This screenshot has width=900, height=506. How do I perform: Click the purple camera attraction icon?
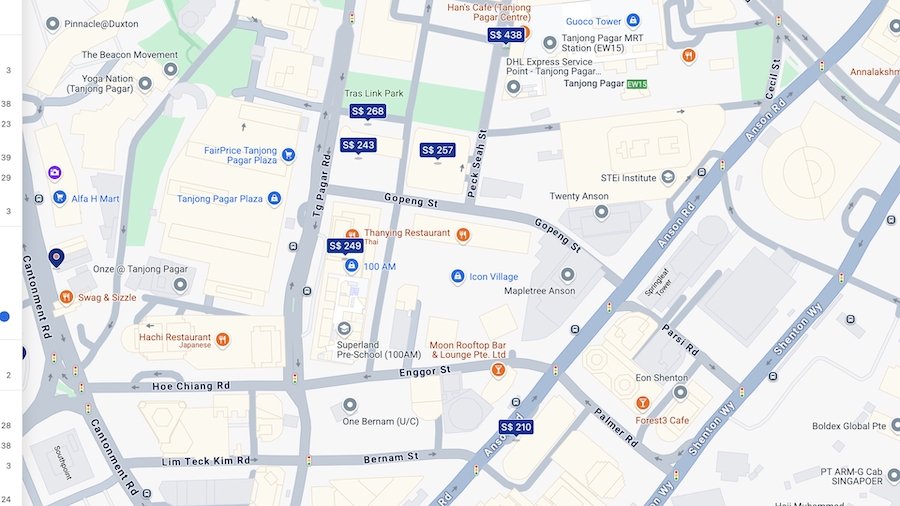point(55,172)
